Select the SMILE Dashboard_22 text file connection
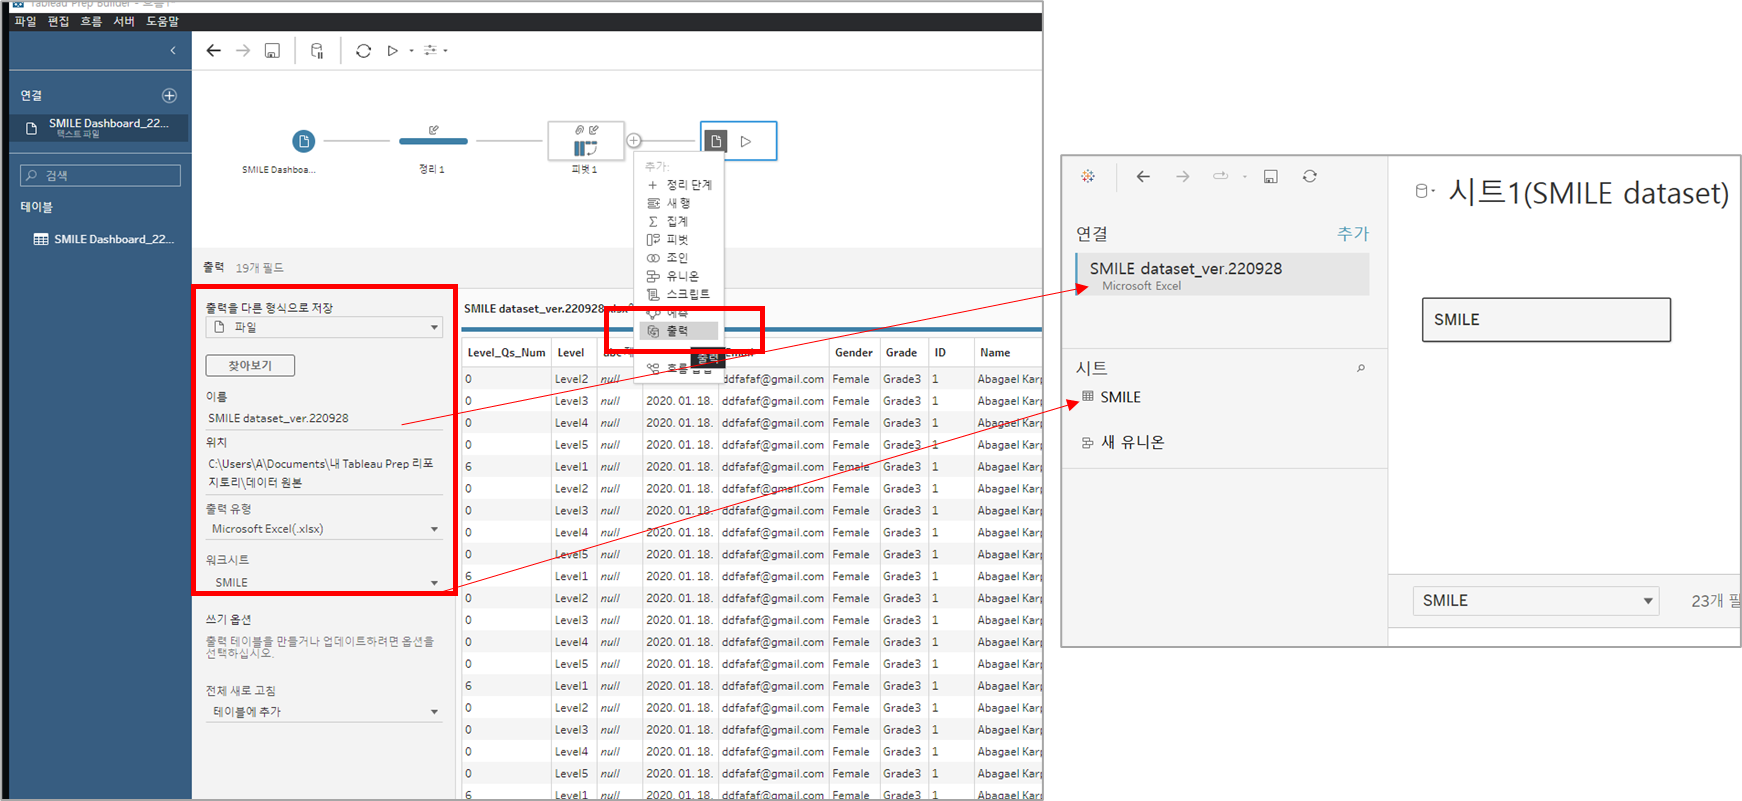 click(100, 127)
